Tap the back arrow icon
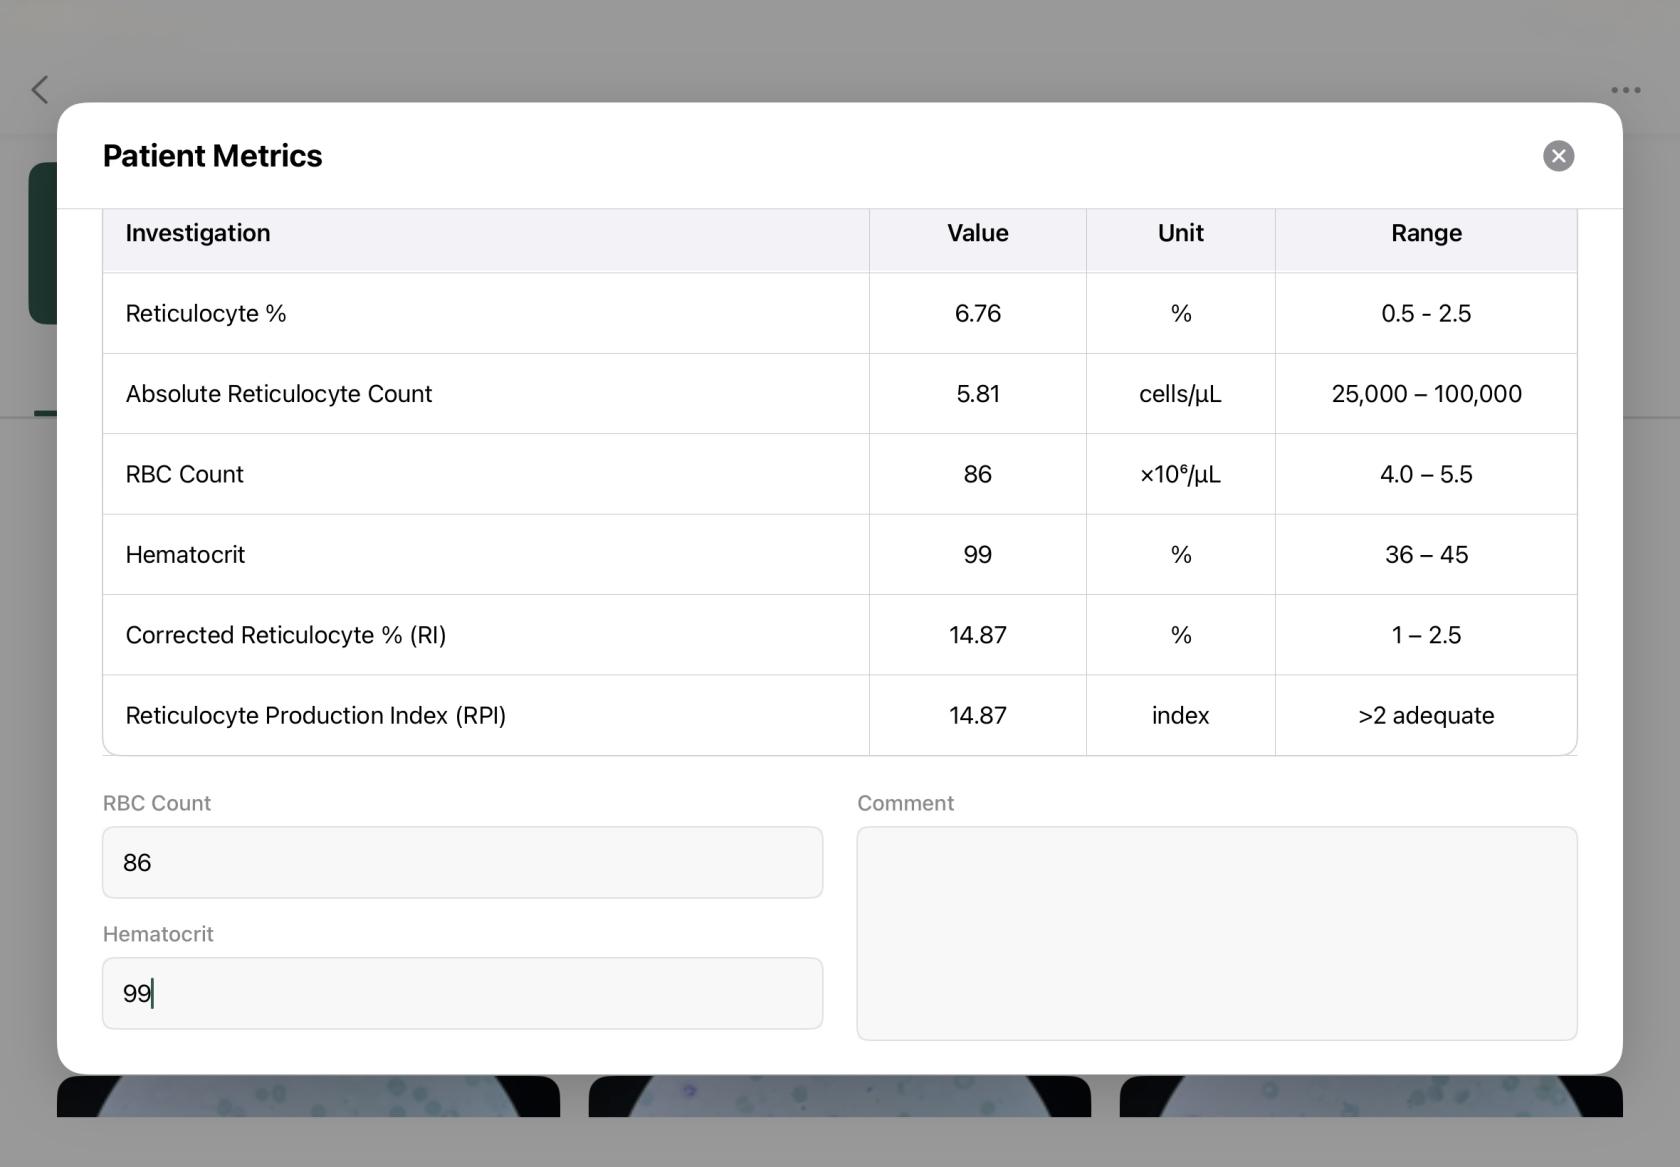 40,90
